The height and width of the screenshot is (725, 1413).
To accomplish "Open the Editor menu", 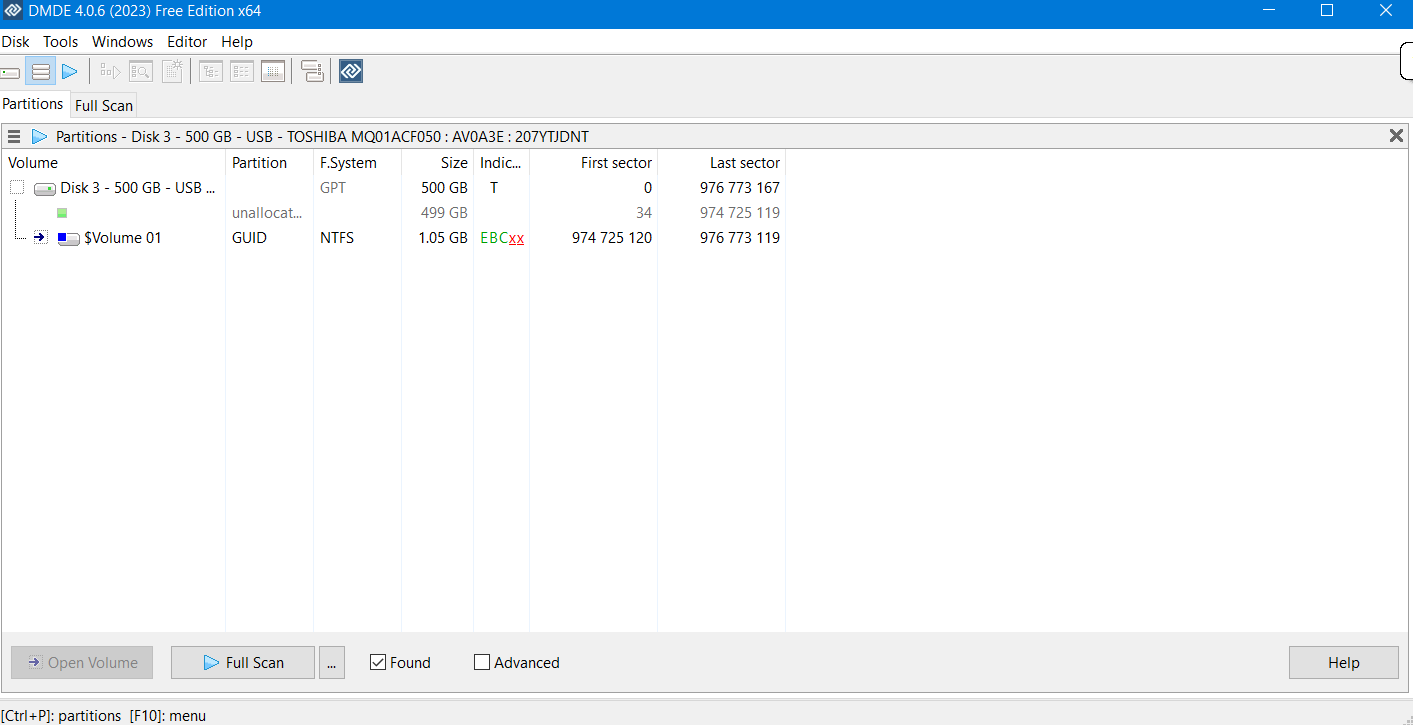I will point(187,42).
